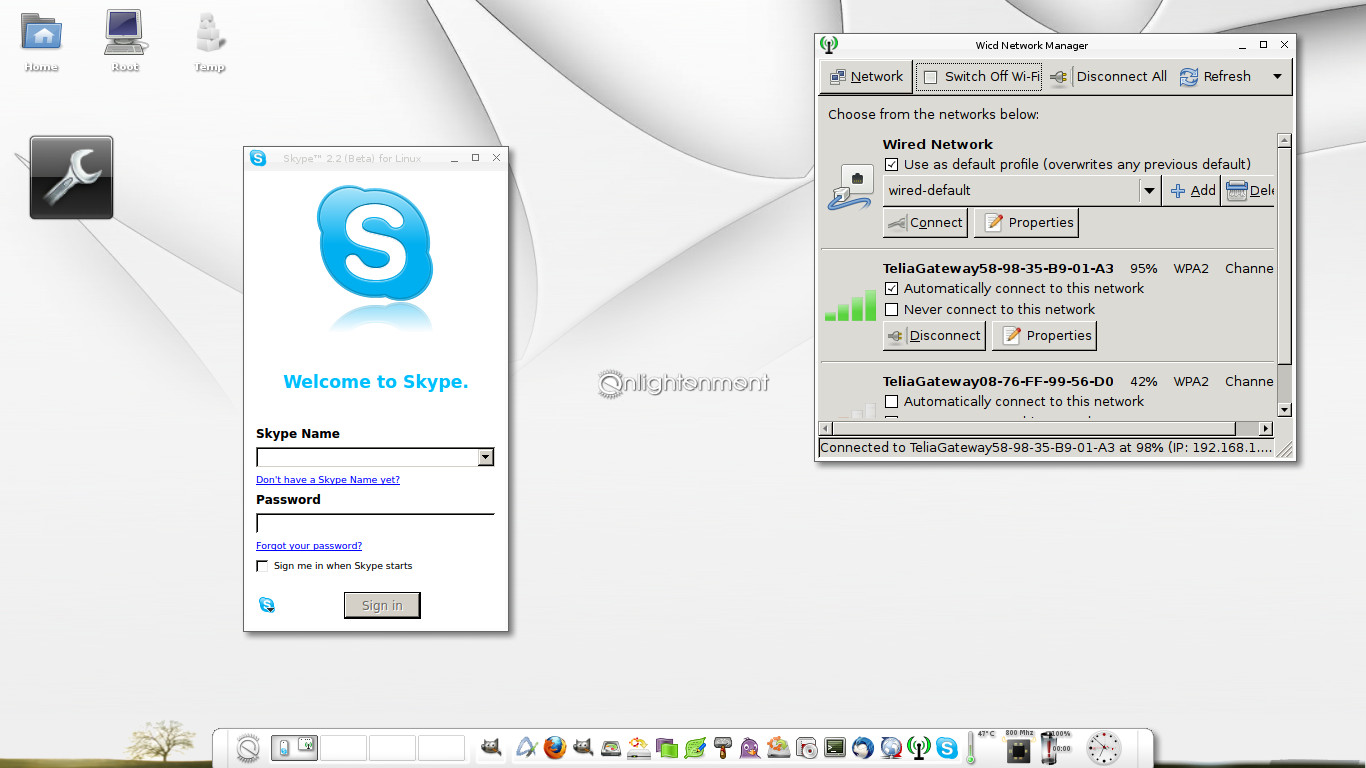1366x768 pixels.
Task: Click Don't have a Skype Name yet link
Action: tap(328, 480)
